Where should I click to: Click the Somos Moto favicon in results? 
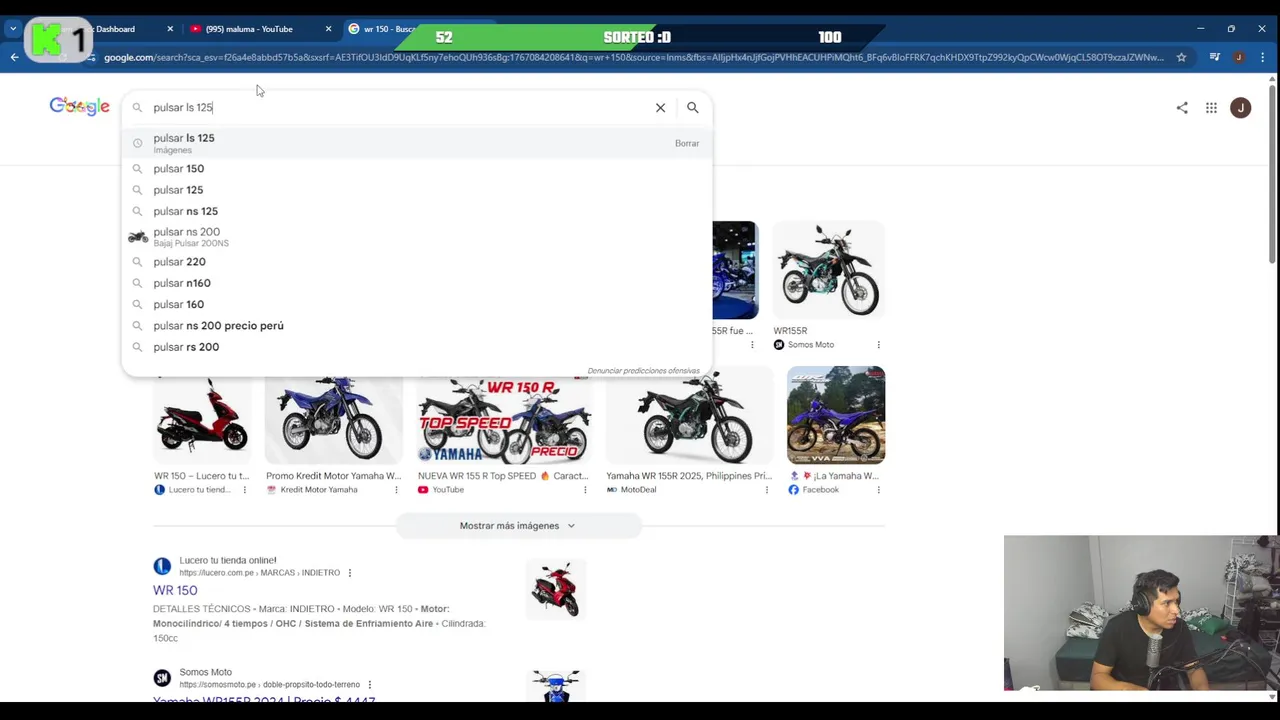point(162,678)
